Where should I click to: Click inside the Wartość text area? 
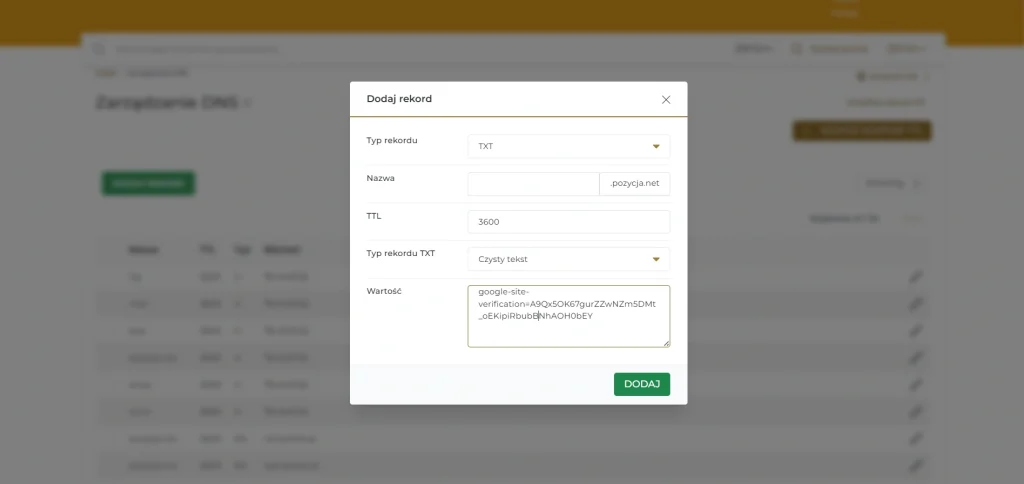569,316
